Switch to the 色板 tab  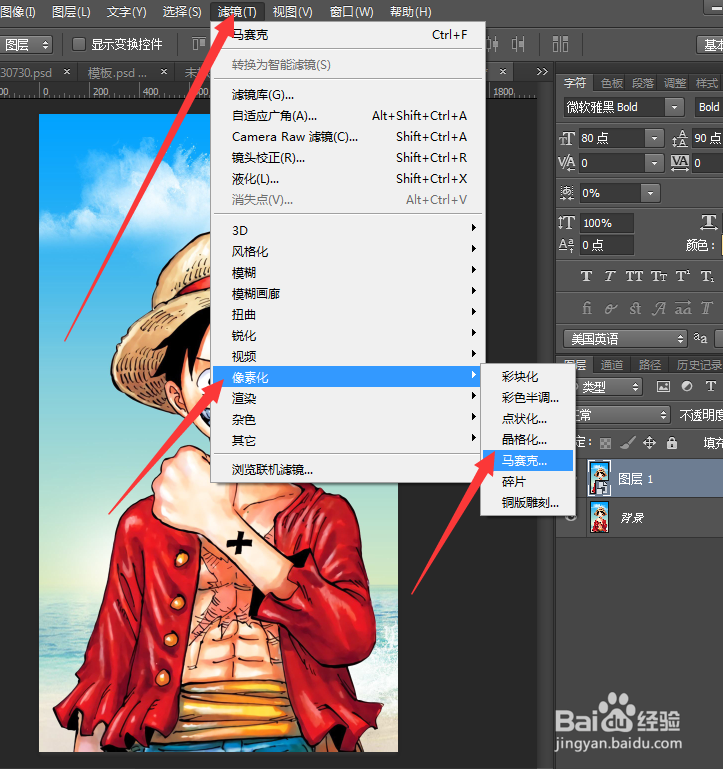pos(612,83)
